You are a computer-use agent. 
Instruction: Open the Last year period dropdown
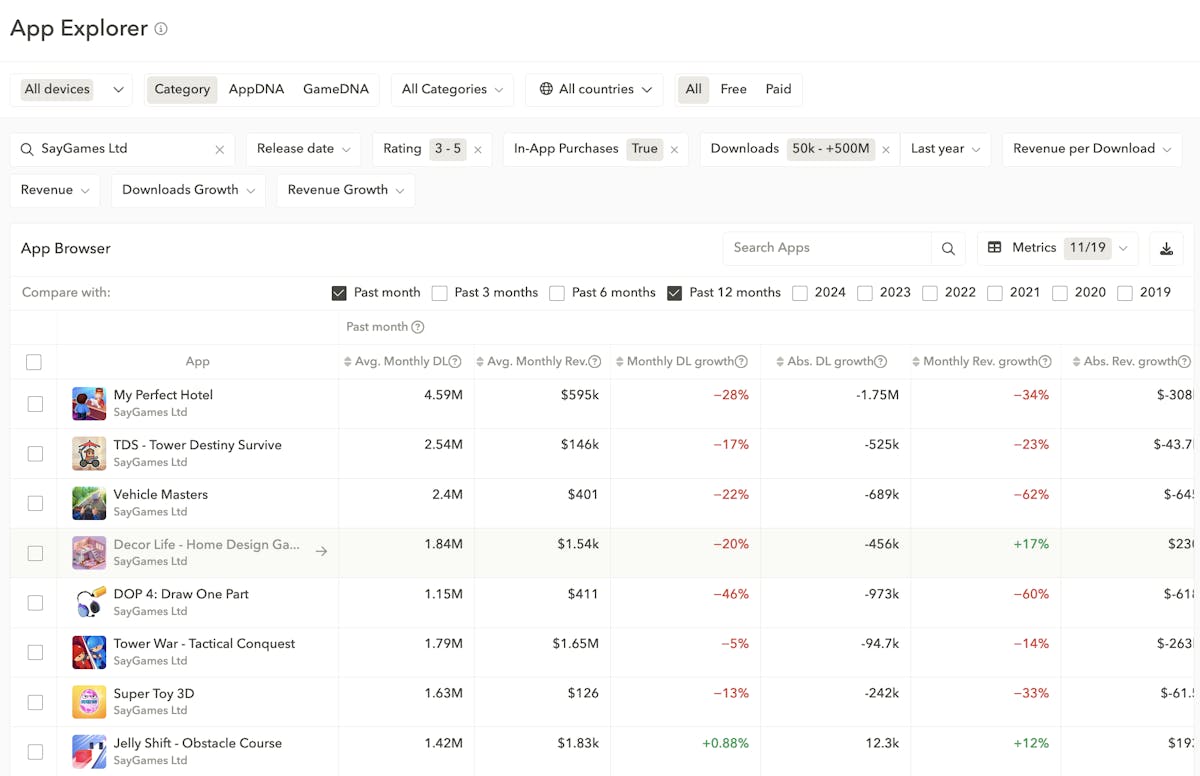click(x=945, y=149)
